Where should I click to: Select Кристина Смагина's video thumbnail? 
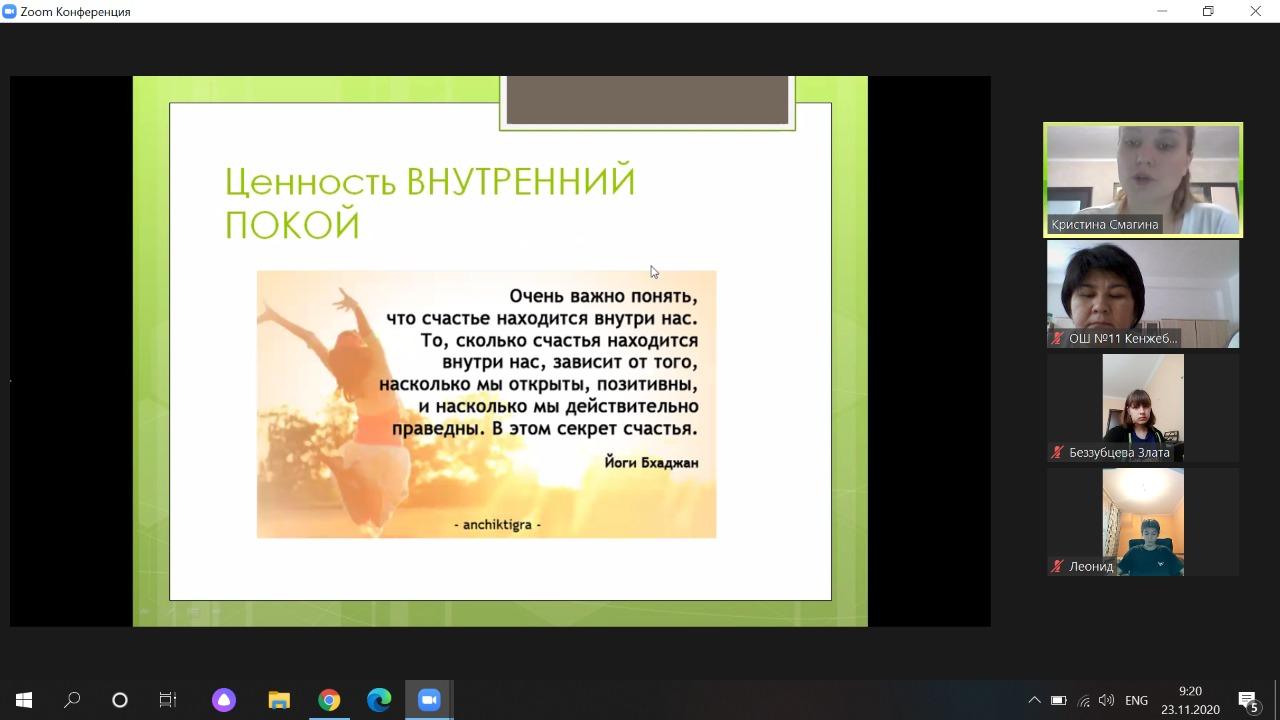click(x=1143, y=179)
